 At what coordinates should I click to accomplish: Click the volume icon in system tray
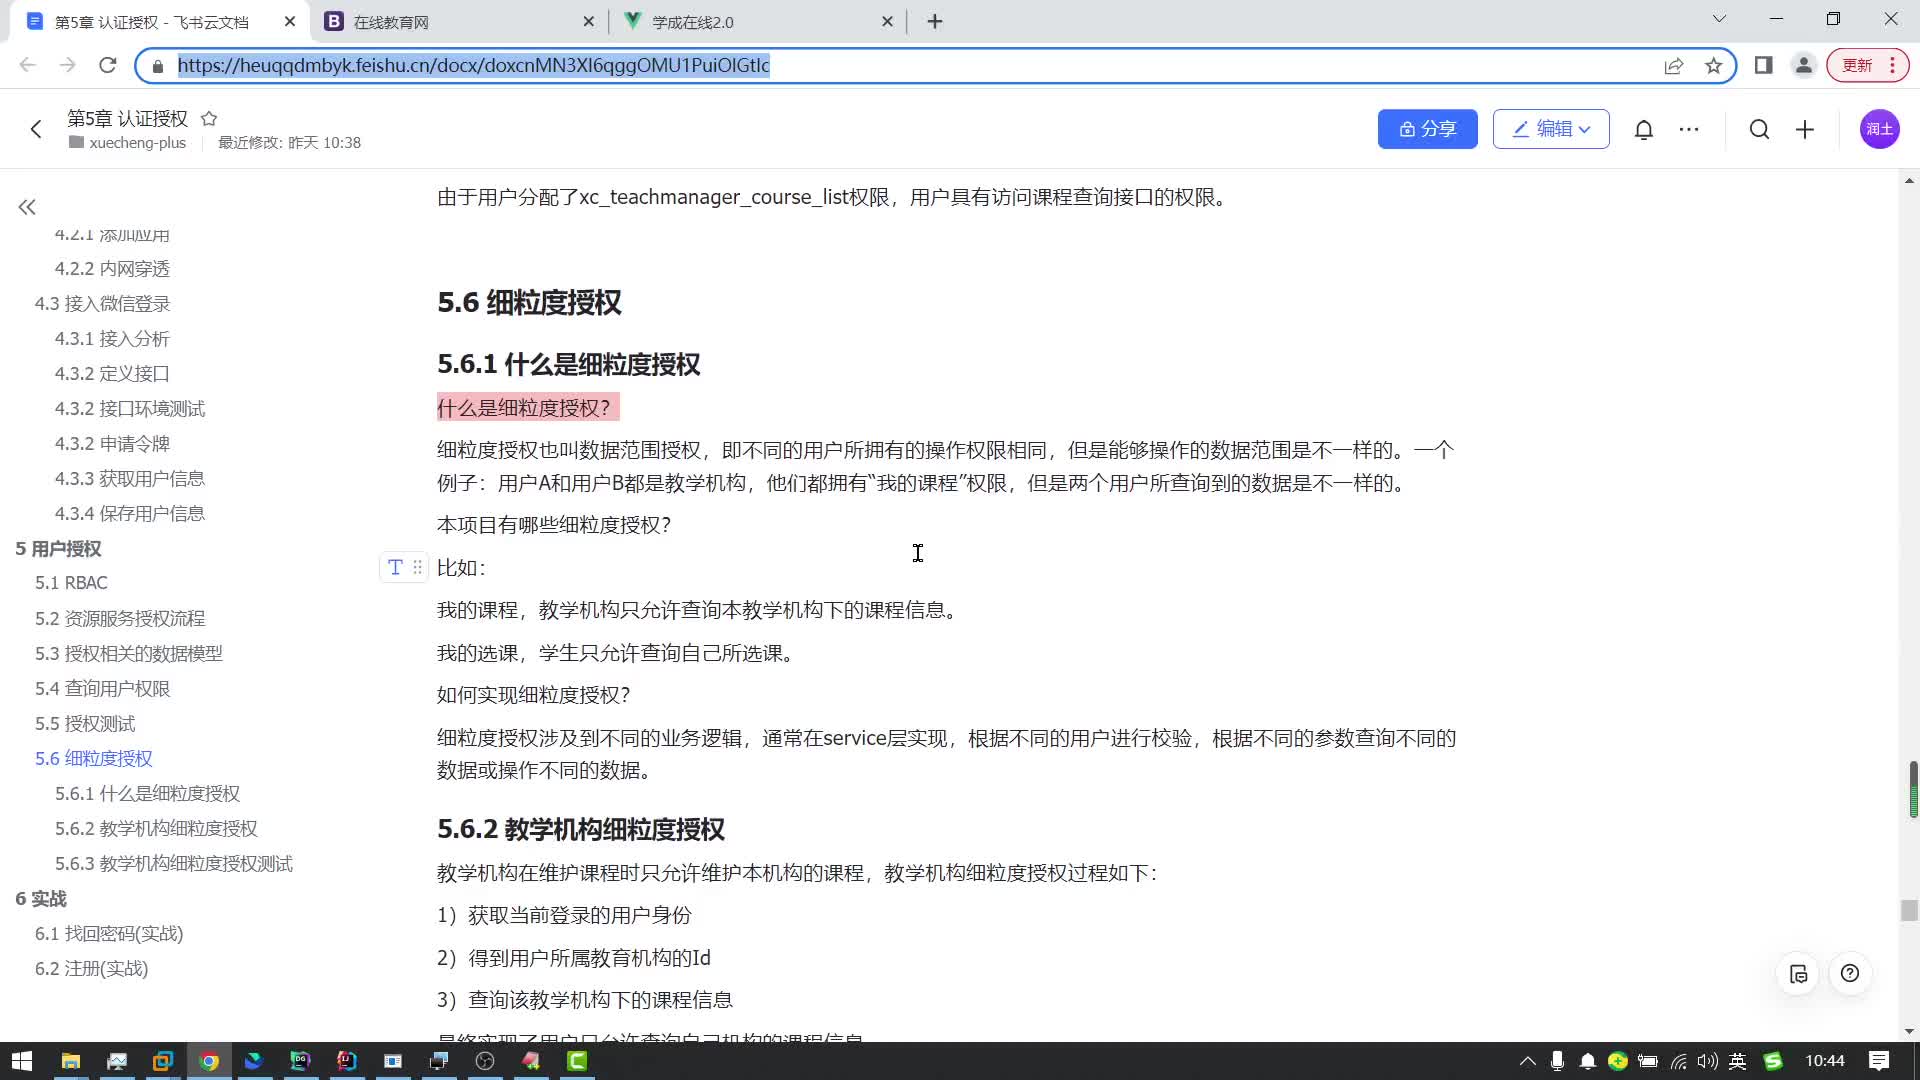pos(1708,1061)
